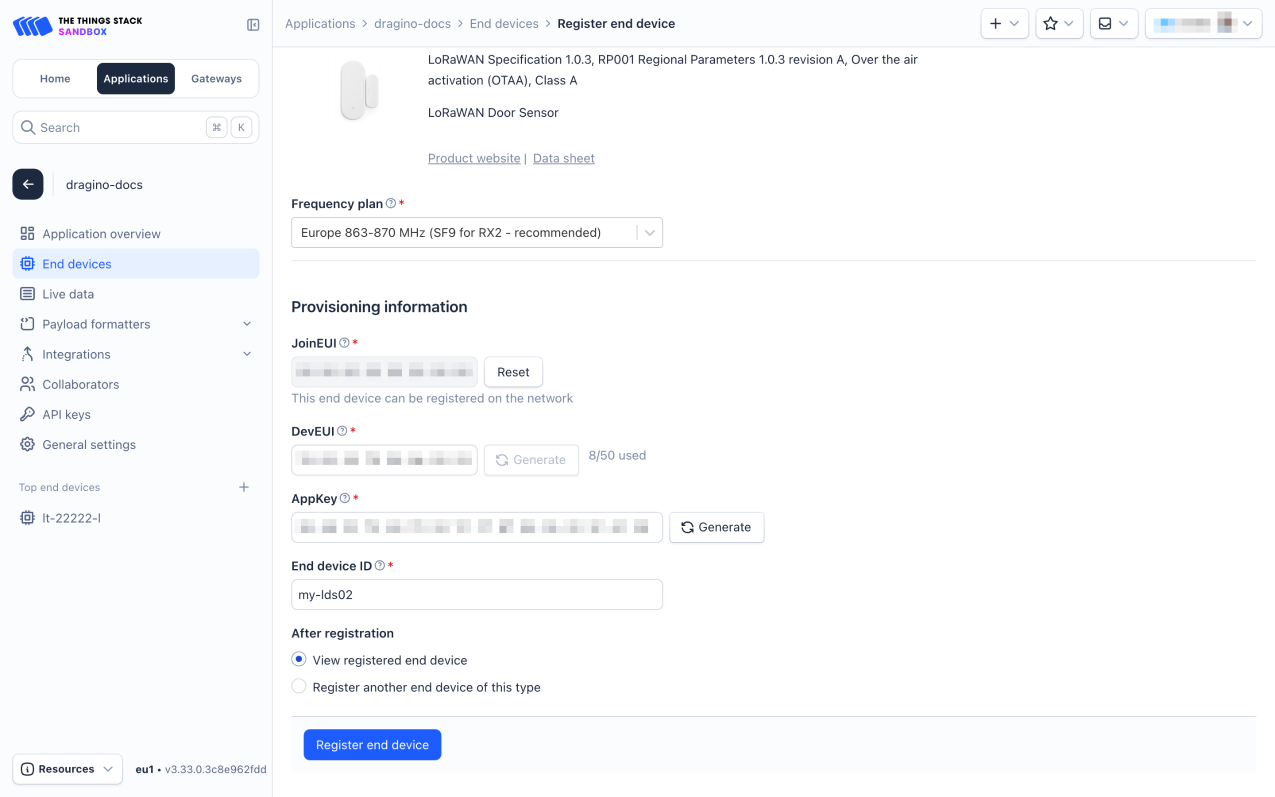Open Application overview in sidebar
1275x797 pixels.
click(x=136, y=233)
